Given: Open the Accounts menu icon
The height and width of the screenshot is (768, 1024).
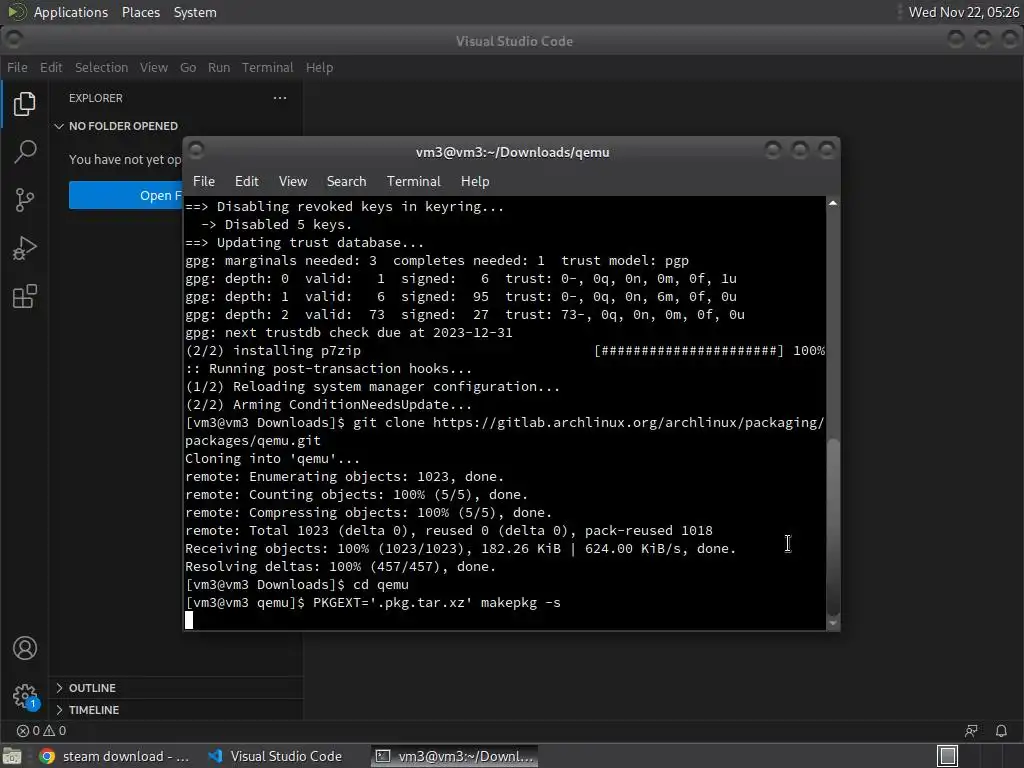Looking at the screenshot, I should point(24,648).
